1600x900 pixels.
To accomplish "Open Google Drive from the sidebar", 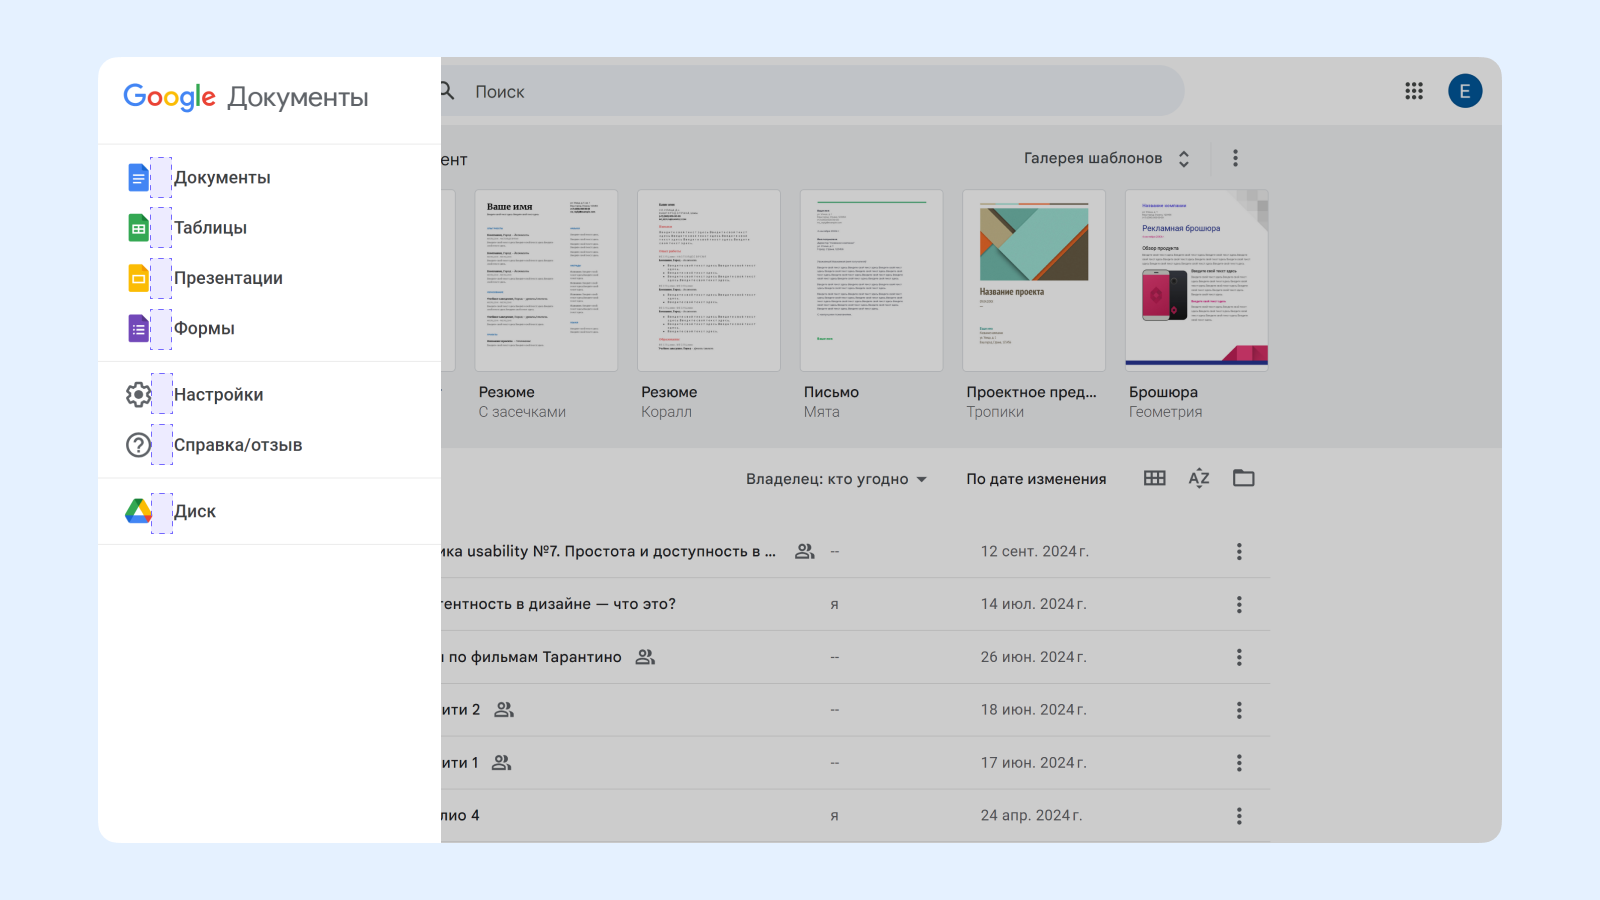I will (137, 511).
